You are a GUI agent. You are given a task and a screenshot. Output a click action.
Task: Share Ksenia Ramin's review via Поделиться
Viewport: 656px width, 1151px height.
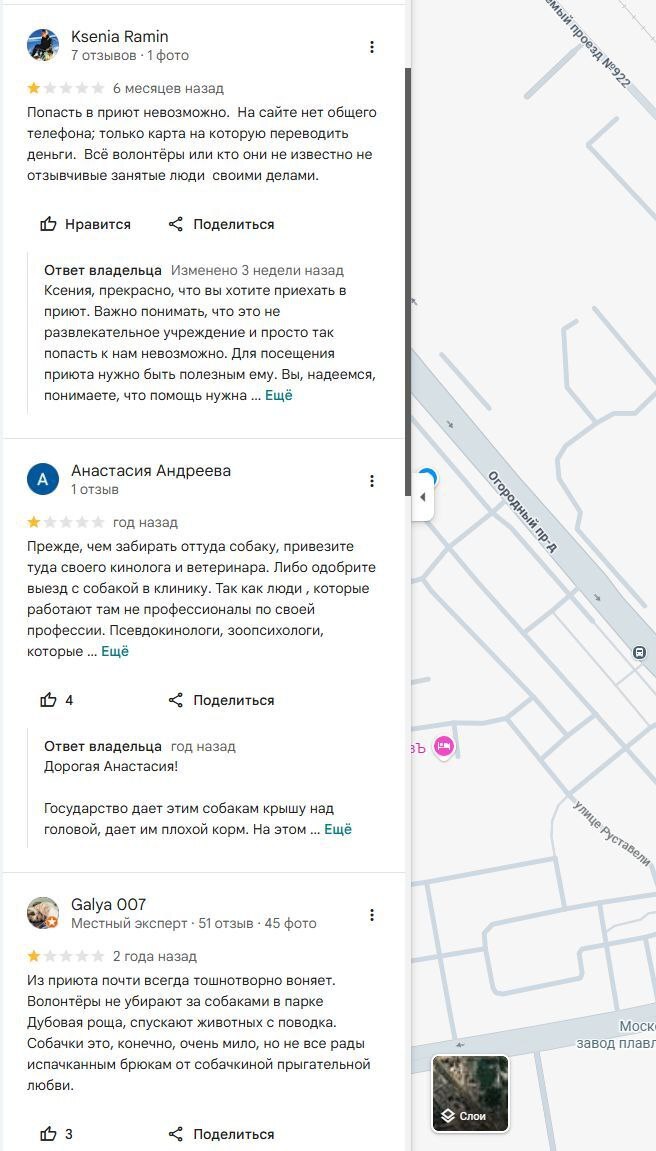[221, 224]
